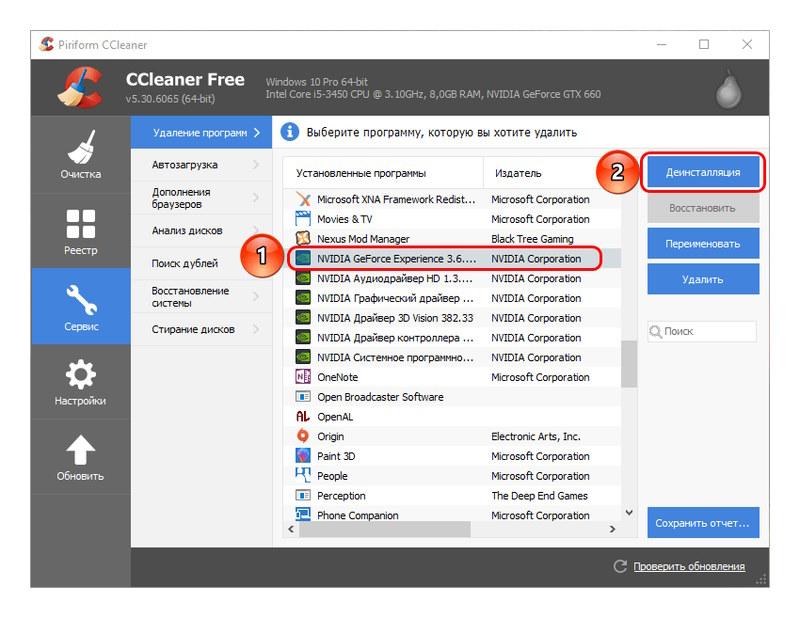Viewport: 800px width, 618px height.
Task: Select the Origin program row text
Action: pos(331,436)
